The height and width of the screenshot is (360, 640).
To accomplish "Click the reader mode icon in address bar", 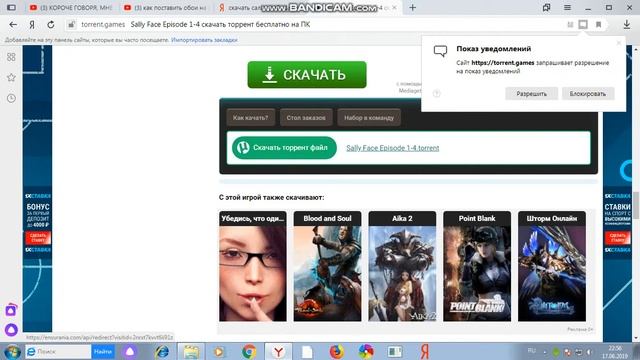I will tap(570, 24).
